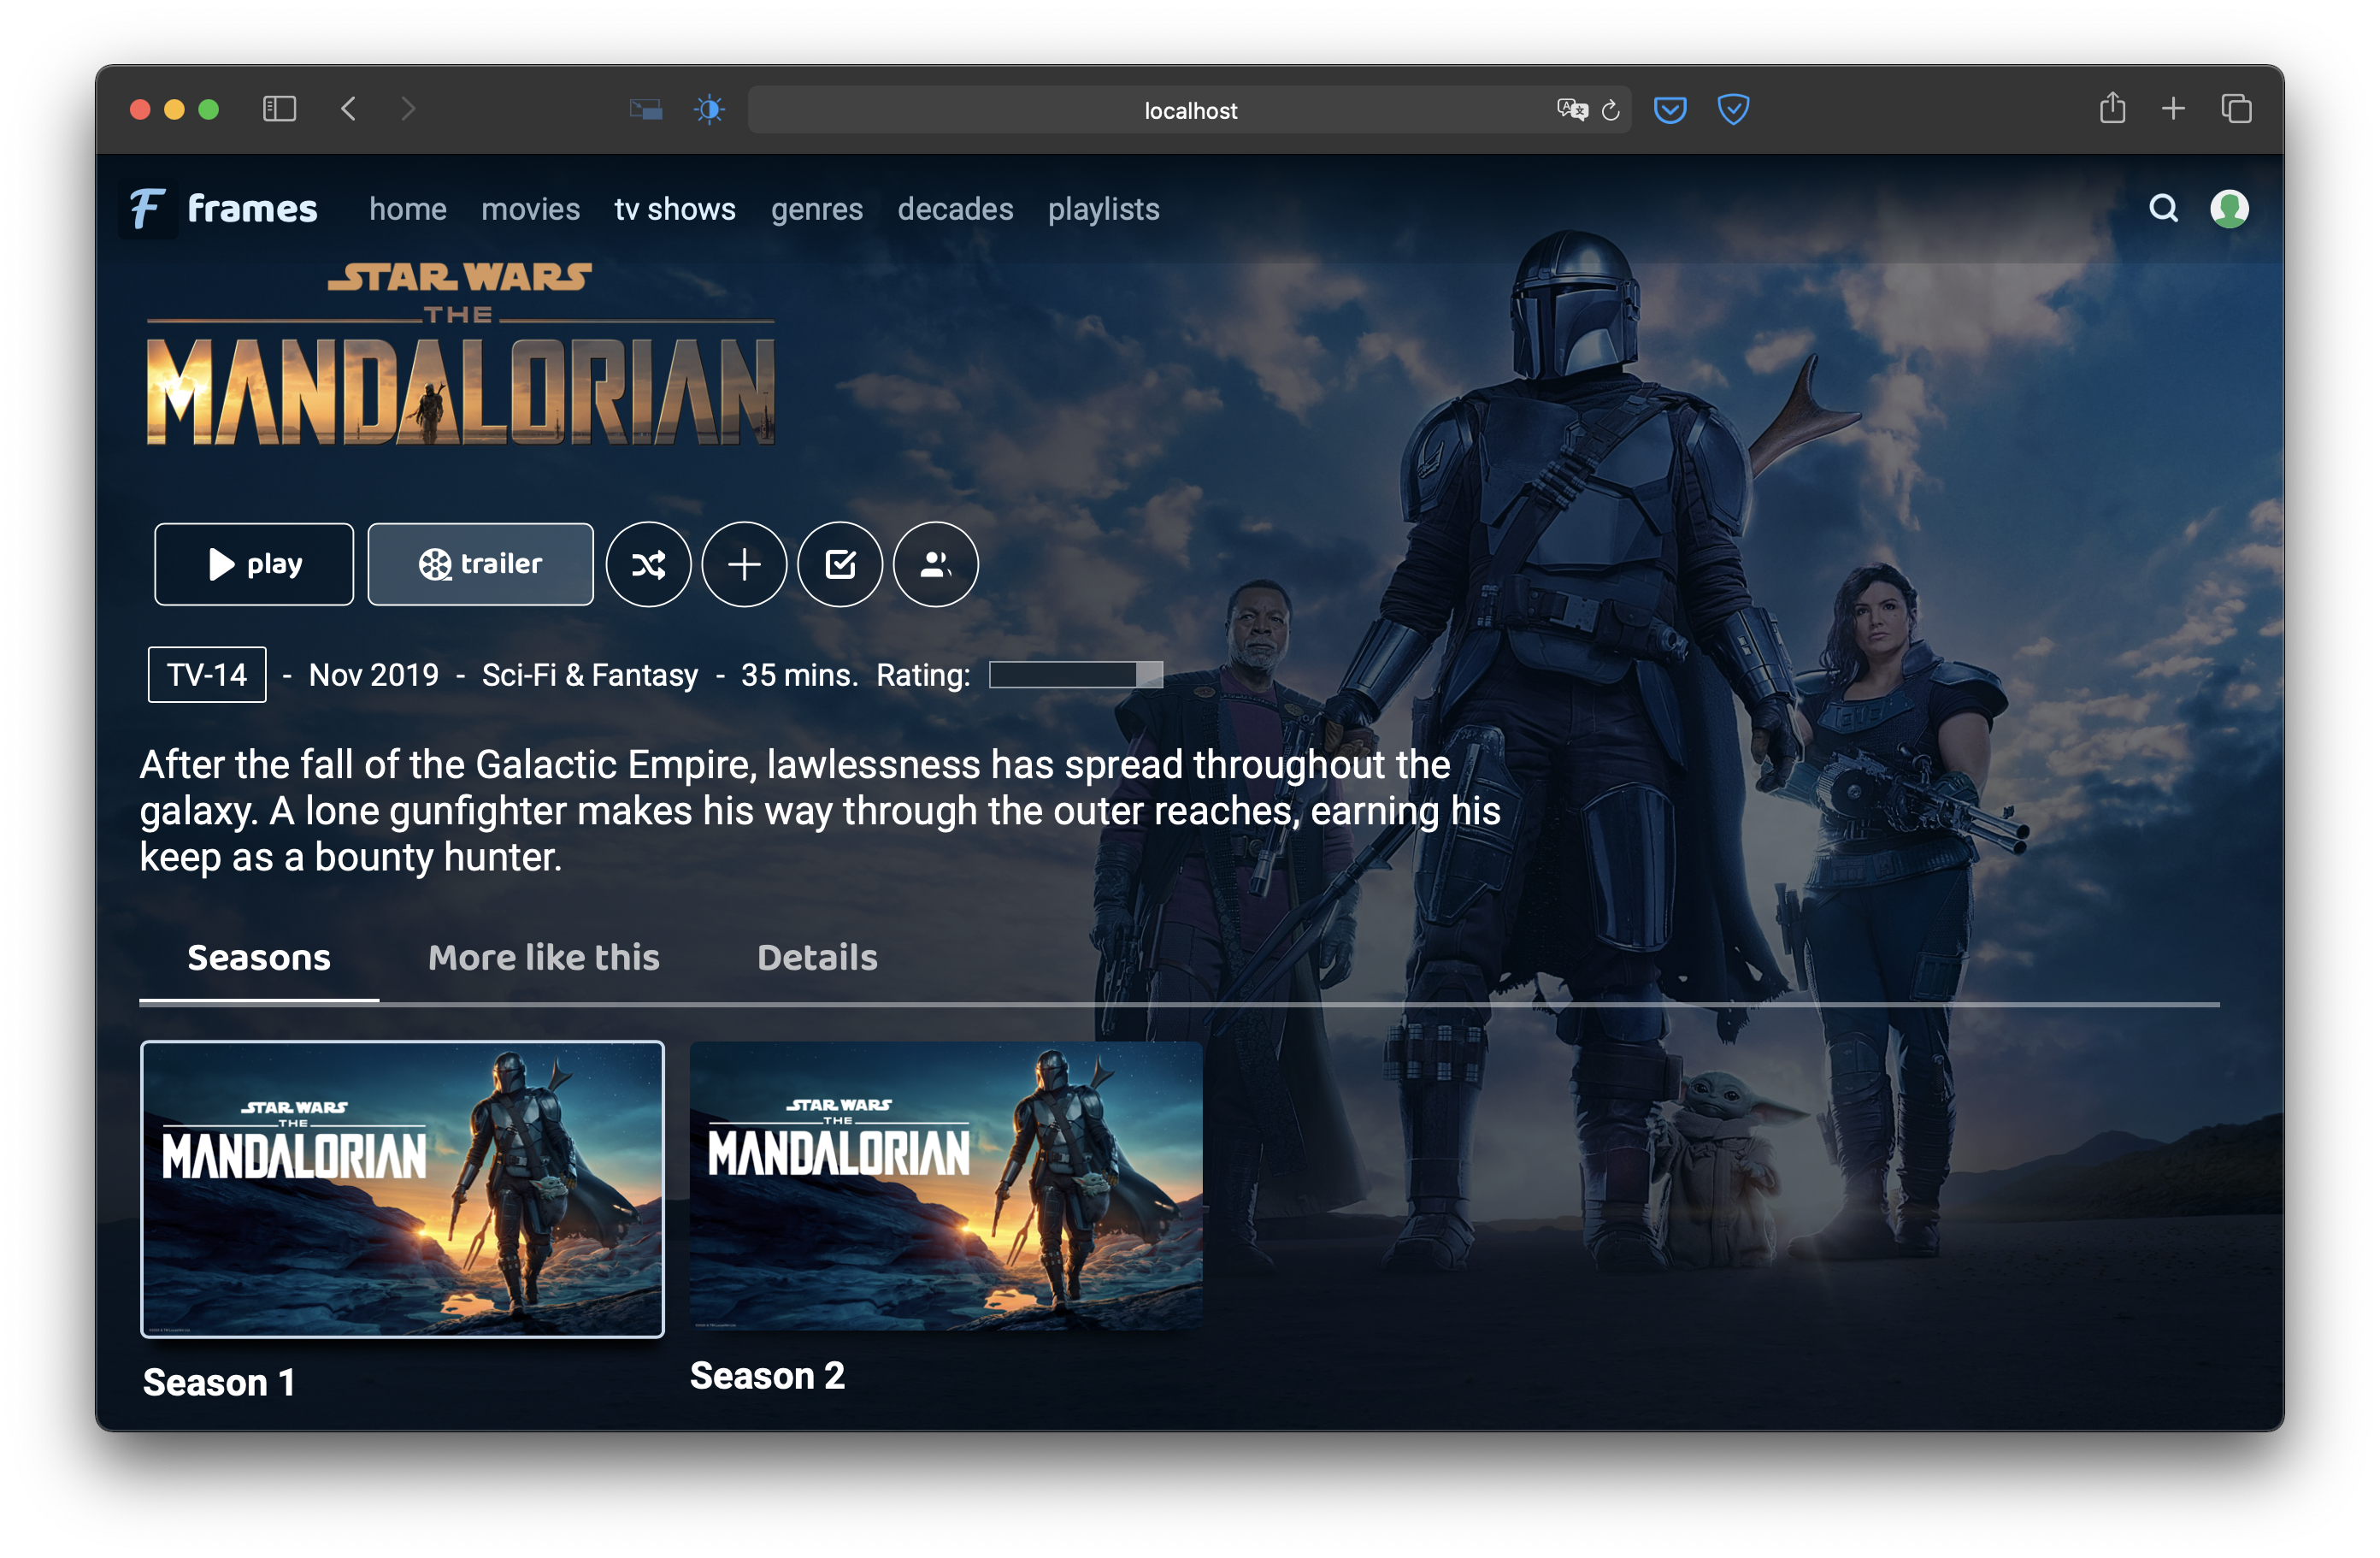Open the Details tab
This screenshot has height=1558, width=2380.
tap(817, 958)
